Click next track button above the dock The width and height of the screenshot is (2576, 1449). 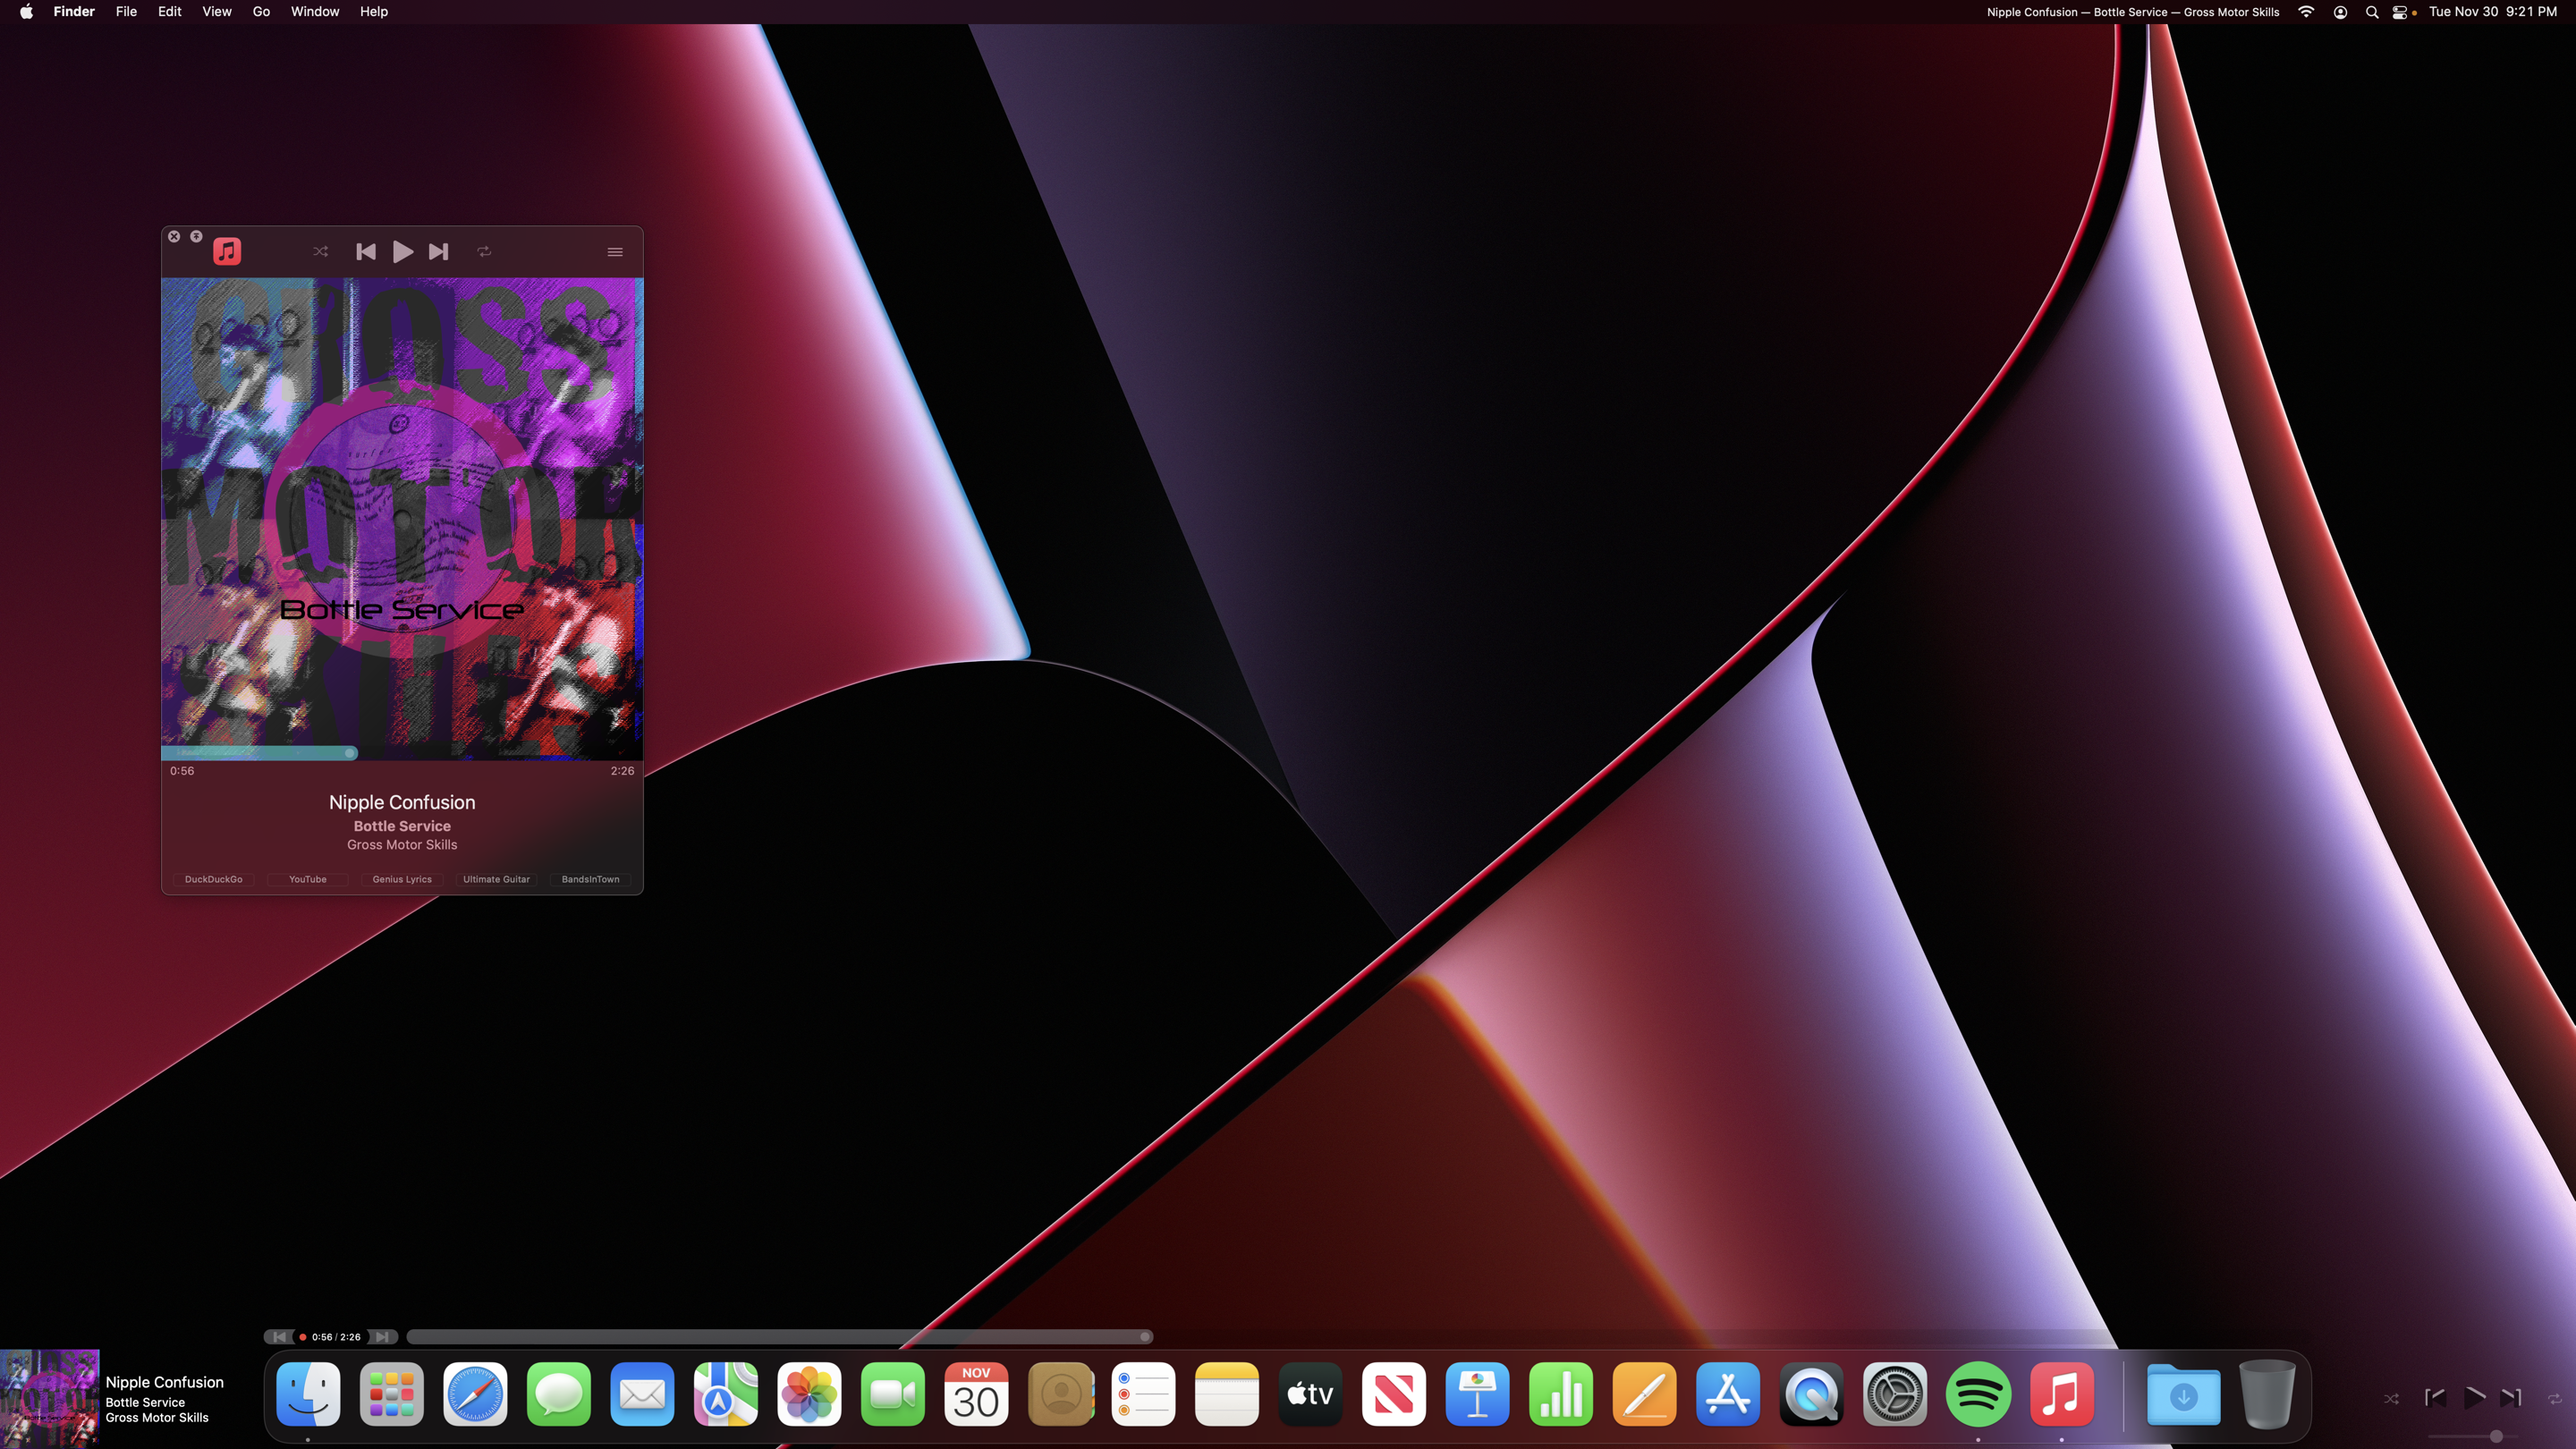click(x=383, y=1337)
